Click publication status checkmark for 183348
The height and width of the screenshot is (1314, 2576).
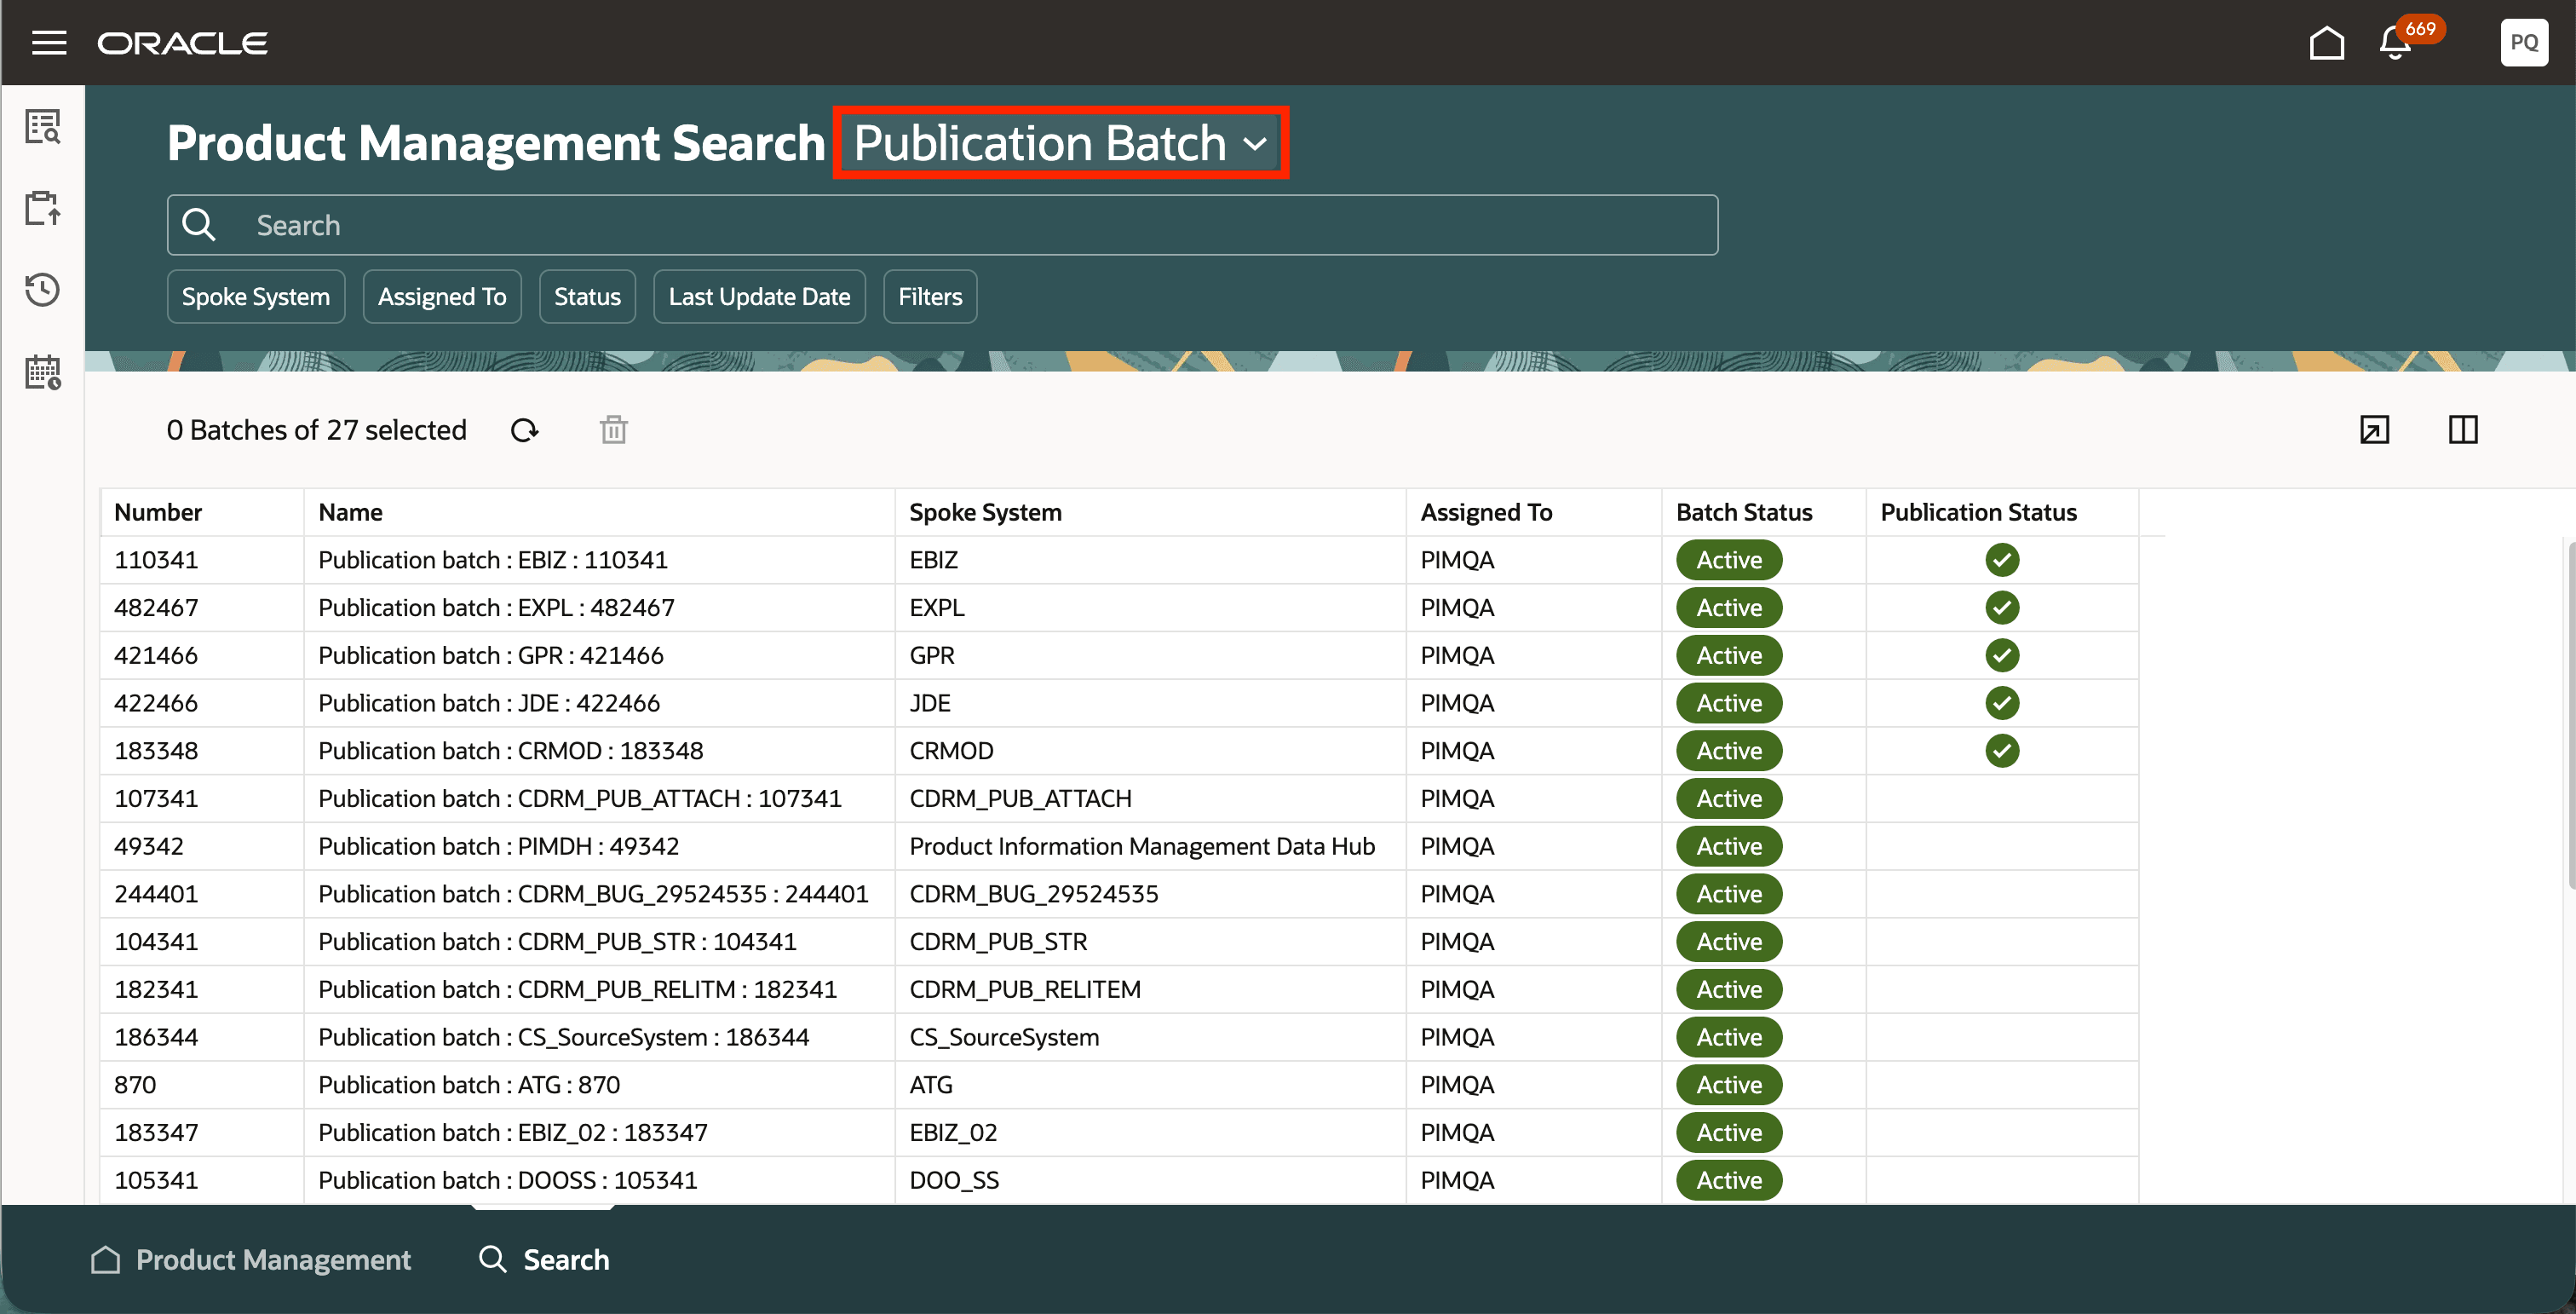2002,751
